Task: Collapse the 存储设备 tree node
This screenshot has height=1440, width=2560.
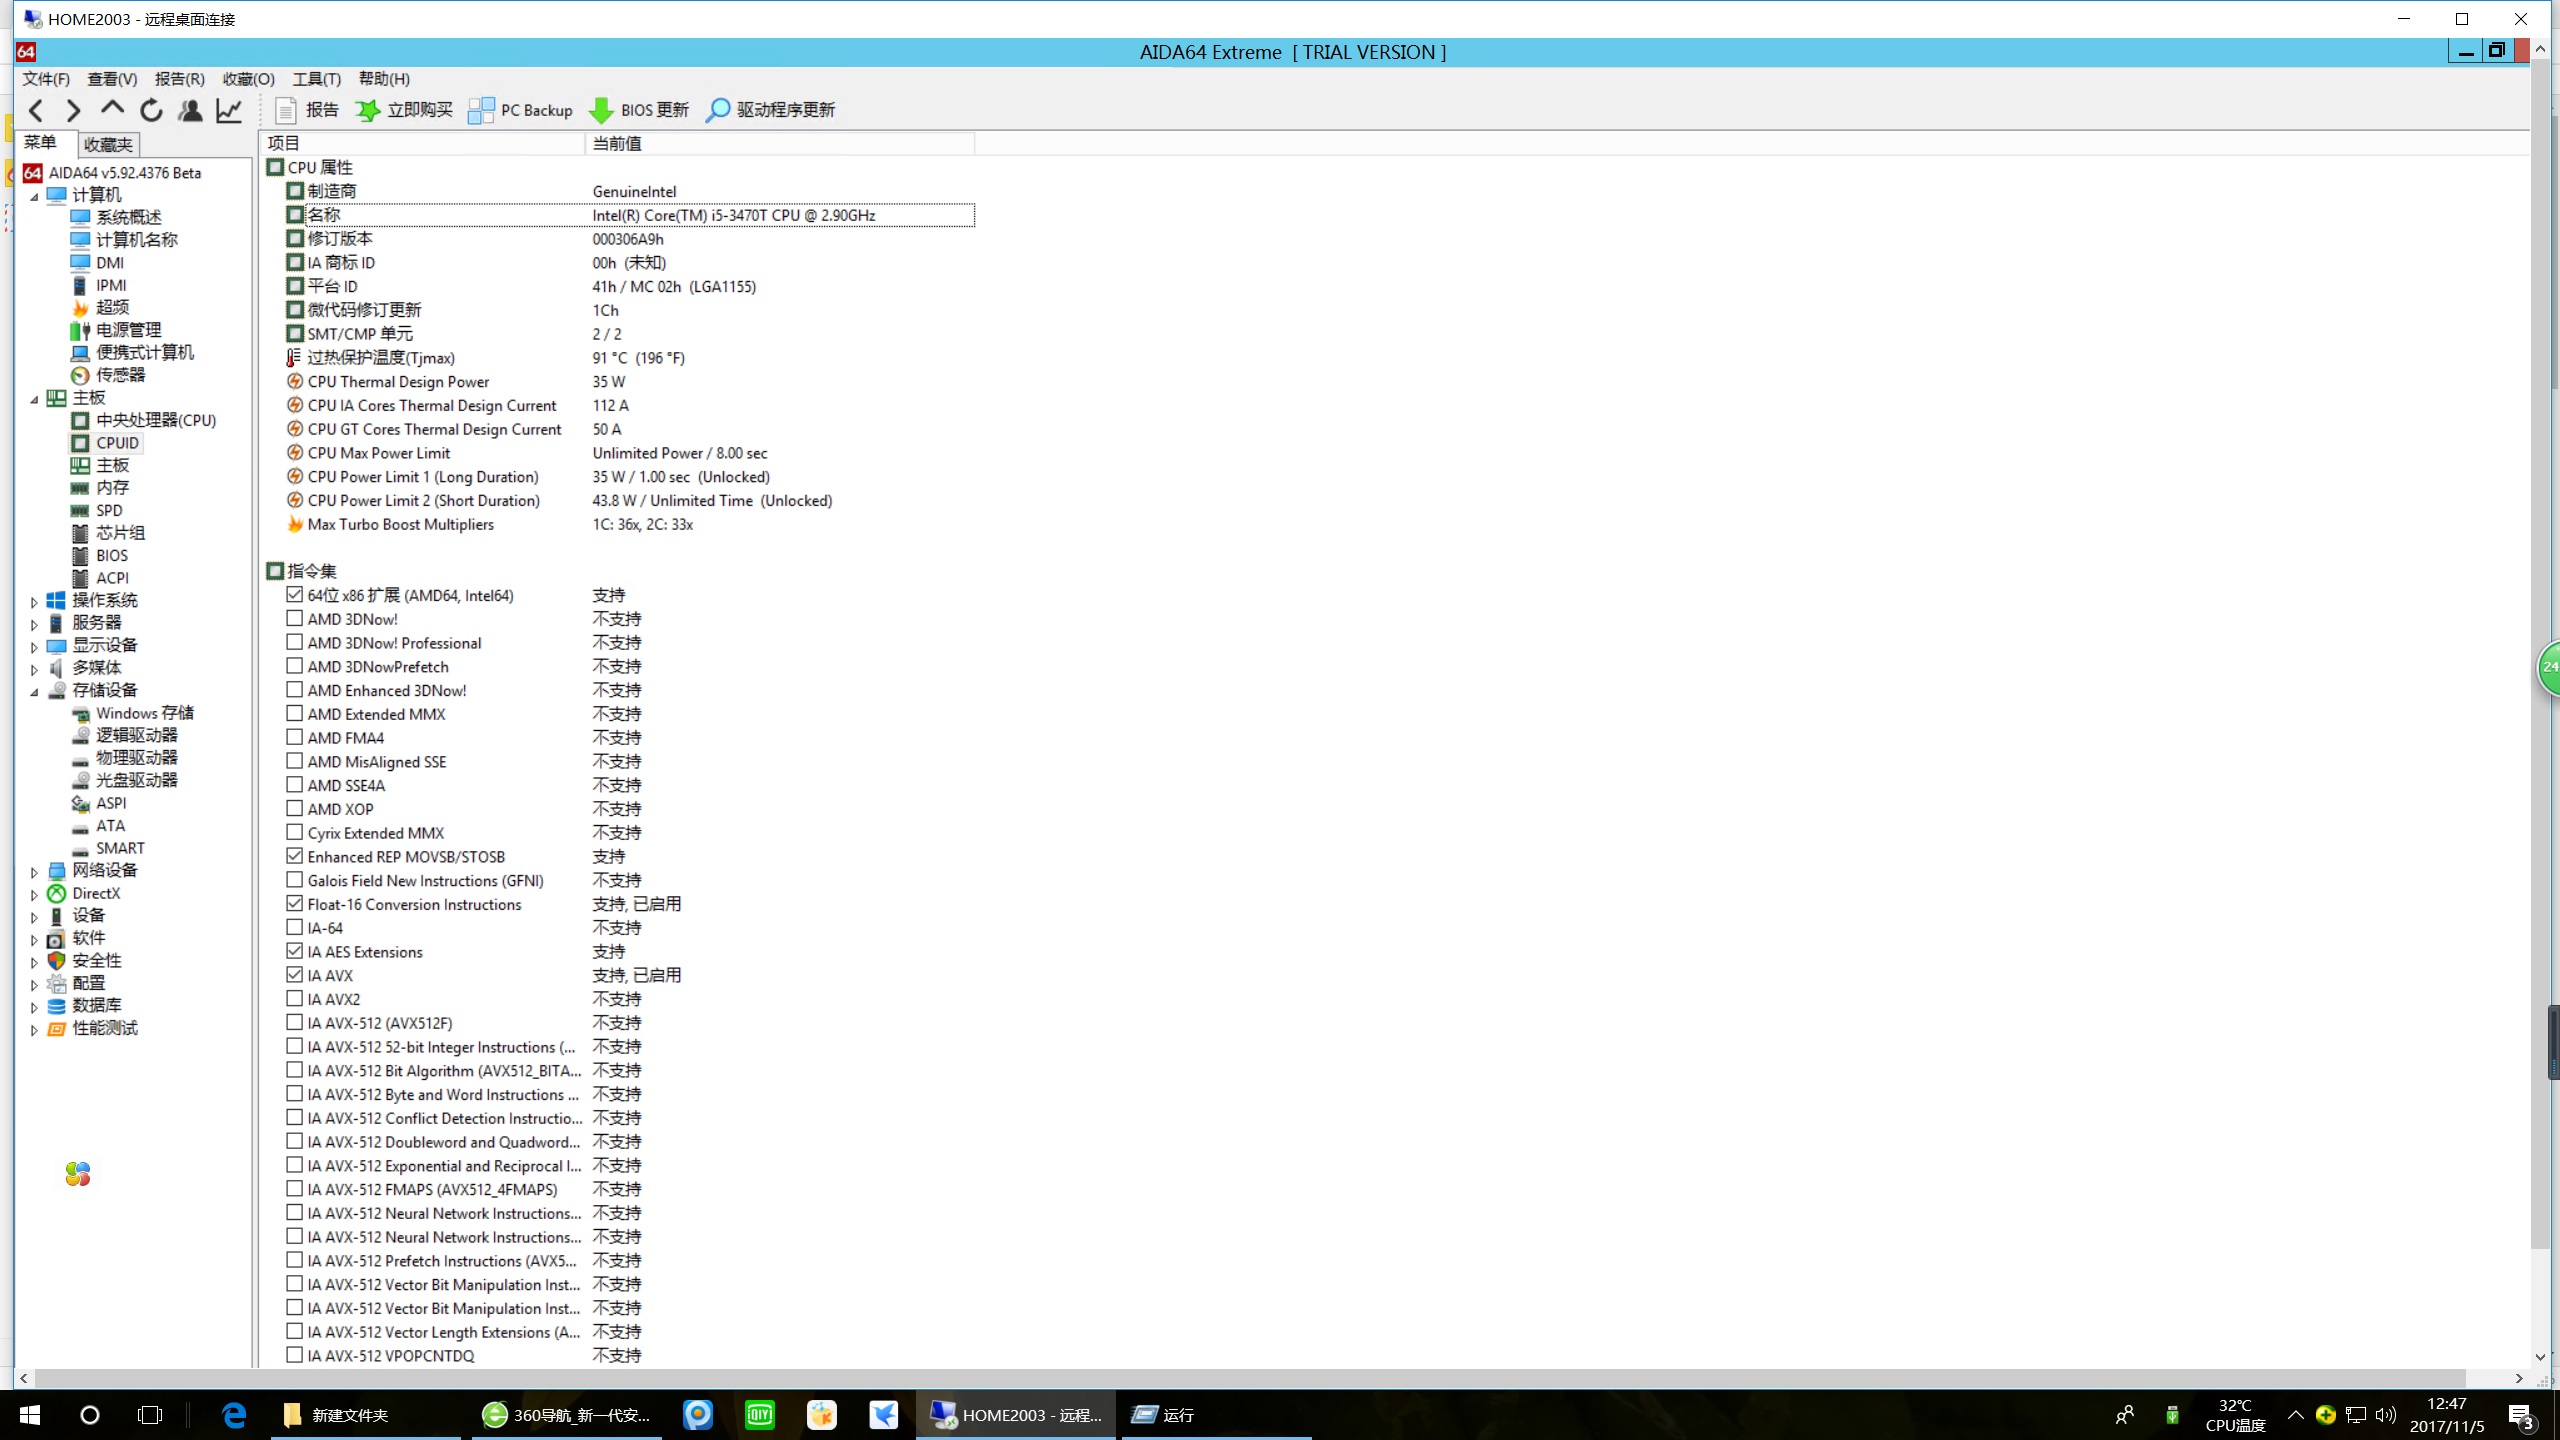Action: coord(34,691)
